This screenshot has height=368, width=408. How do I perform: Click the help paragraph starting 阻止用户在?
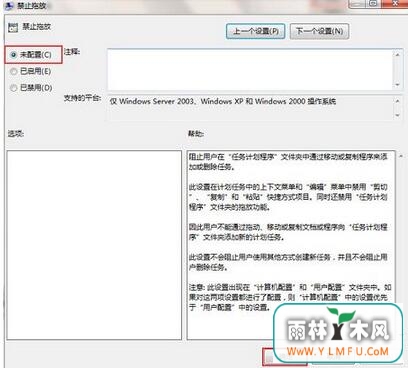(288, 162)
